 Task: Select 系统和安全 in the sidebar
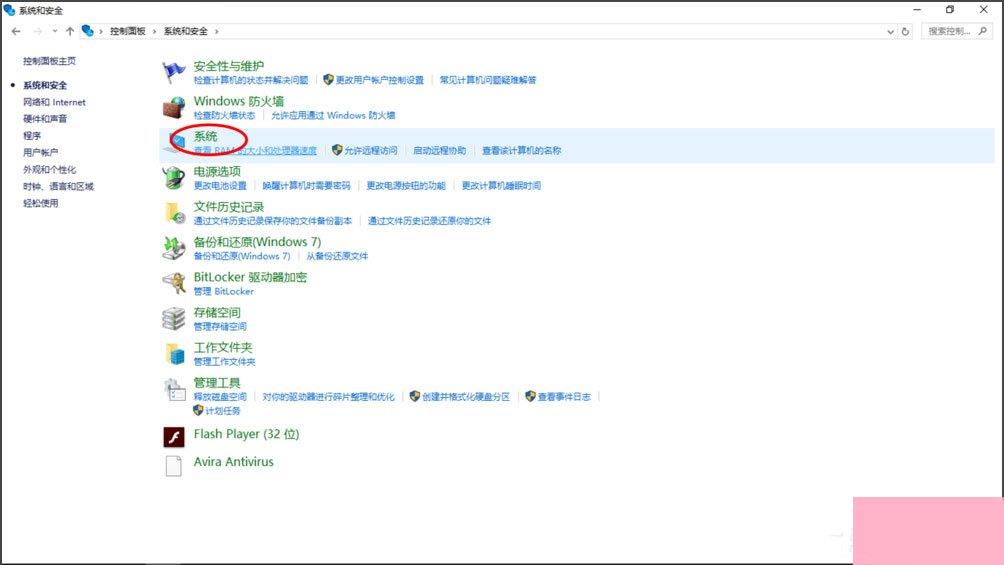(x=45, y=85)
